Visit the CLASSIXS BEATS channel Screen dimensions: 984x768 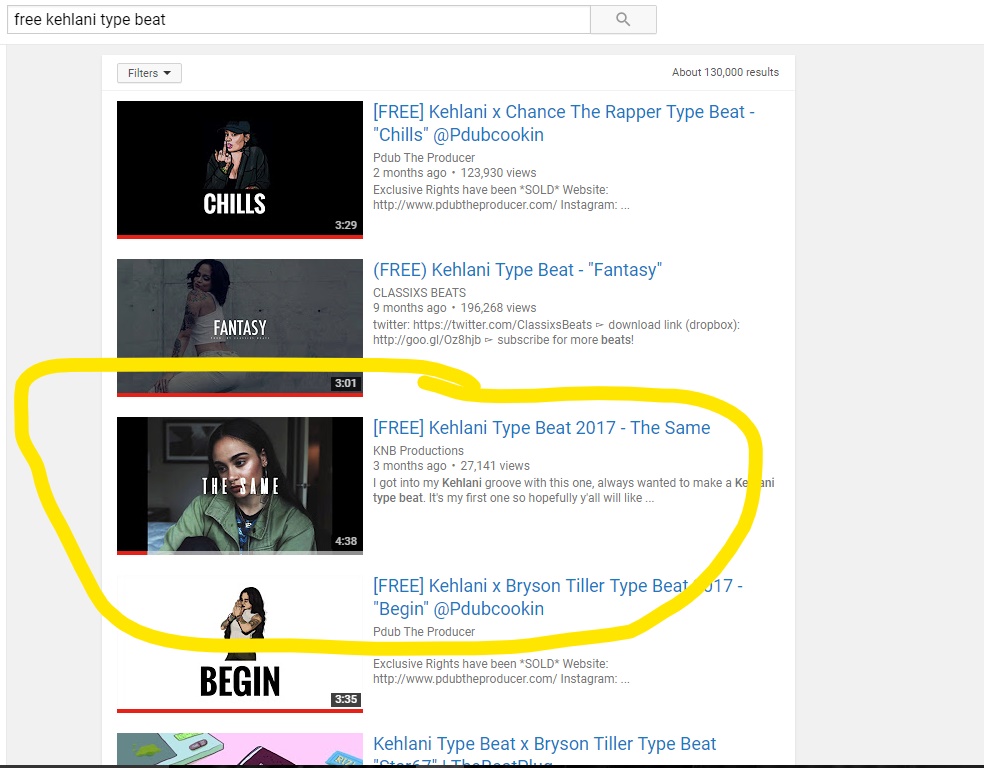click(419, 292)
